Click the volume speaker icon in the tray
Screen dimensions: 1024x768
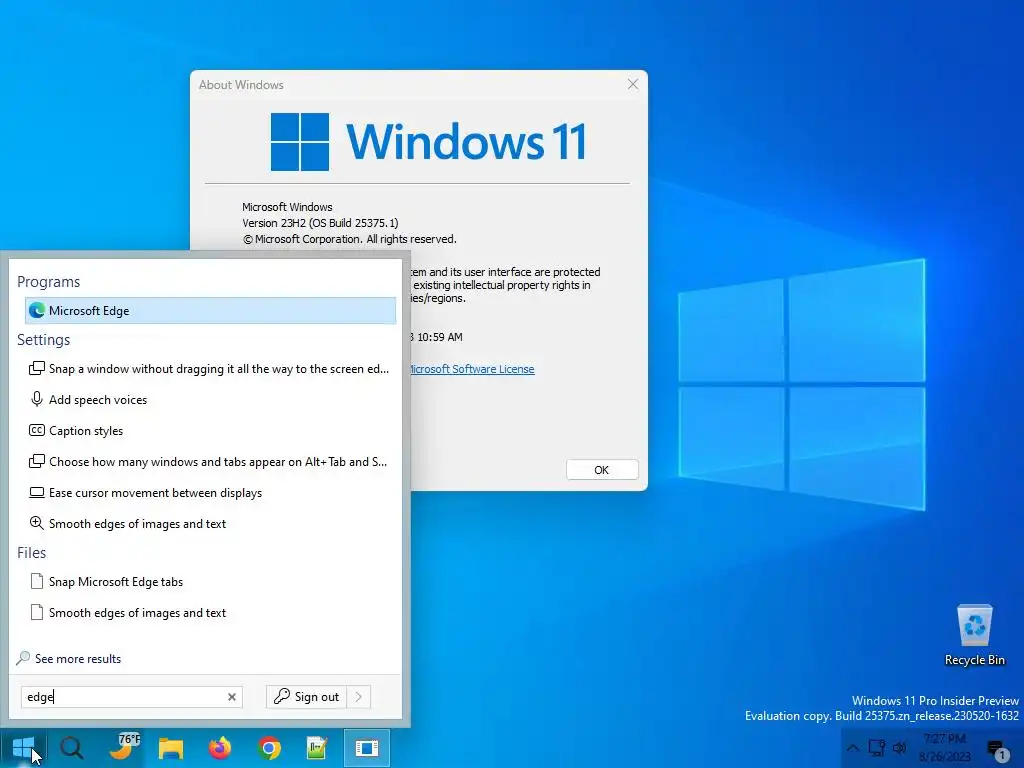900,748
